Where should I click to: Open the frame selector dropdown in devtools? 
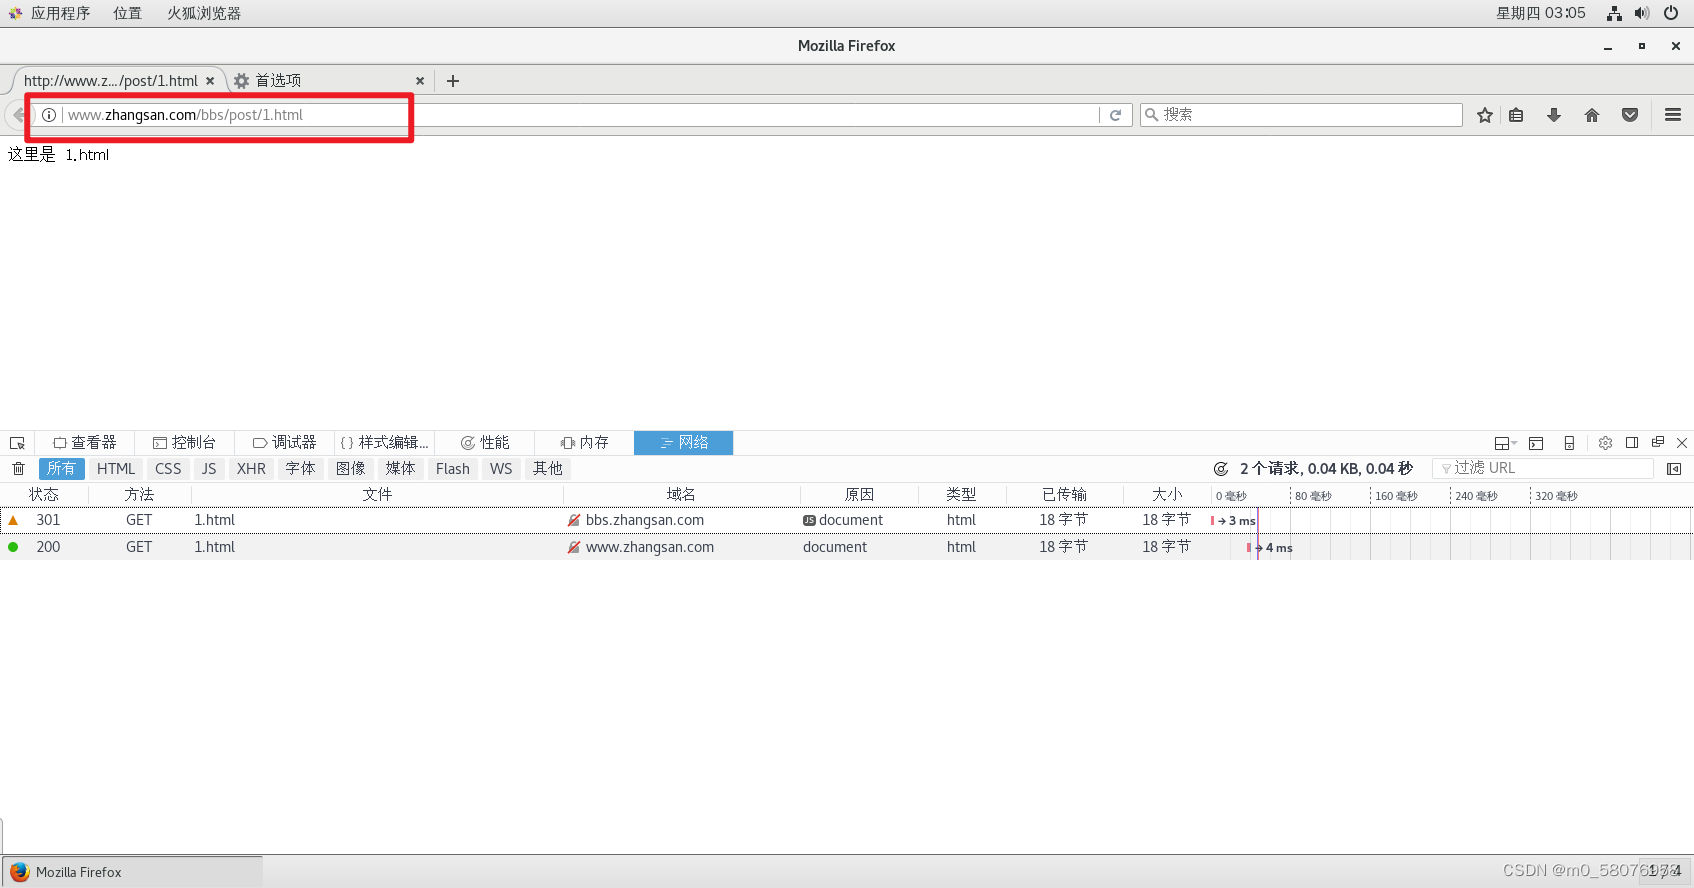(1505, 443)
